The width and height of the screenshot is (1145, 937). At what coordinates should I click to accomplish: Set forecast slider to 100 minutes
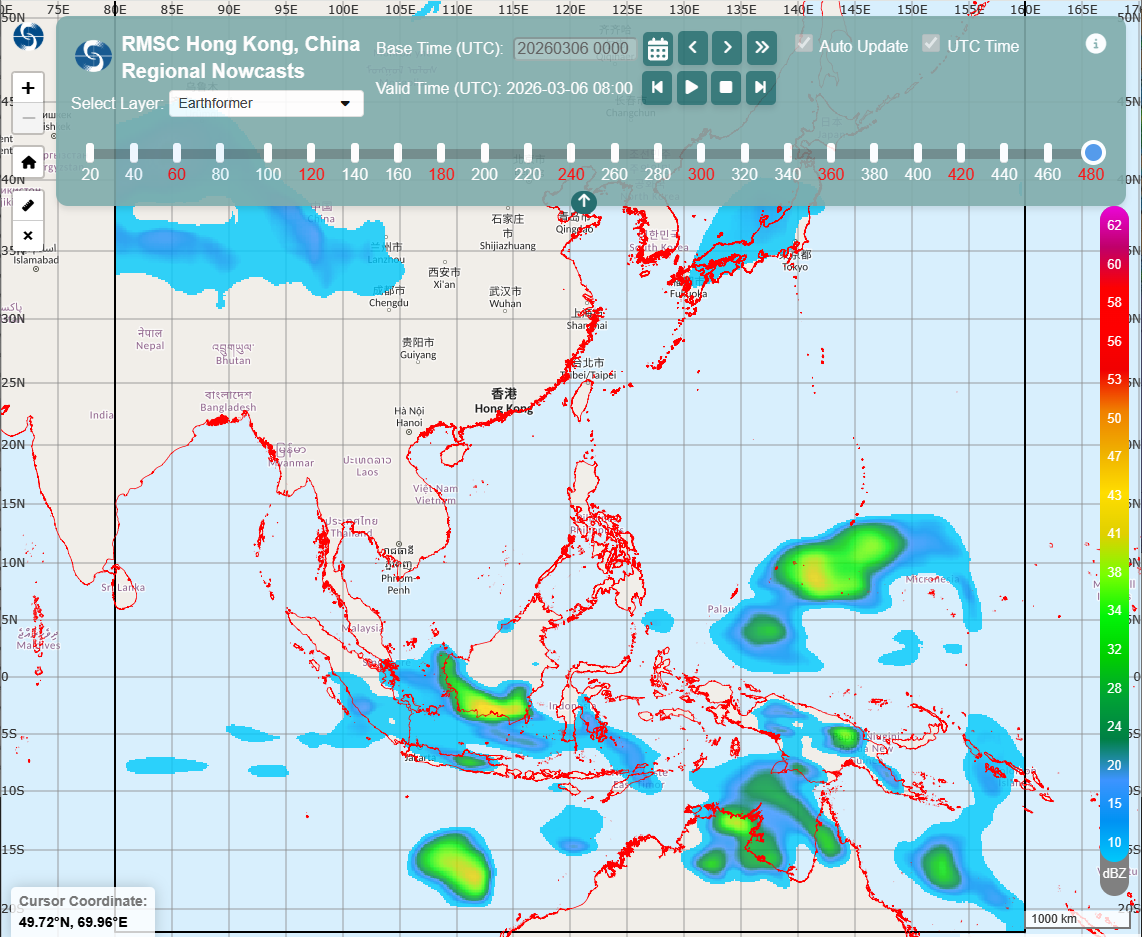(268, 153)
